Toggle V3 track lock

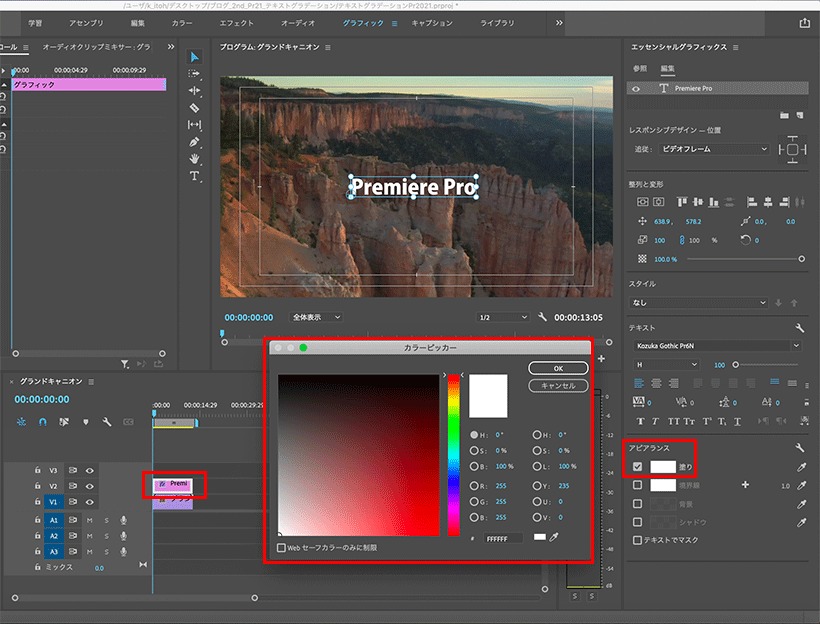point(38,470)
